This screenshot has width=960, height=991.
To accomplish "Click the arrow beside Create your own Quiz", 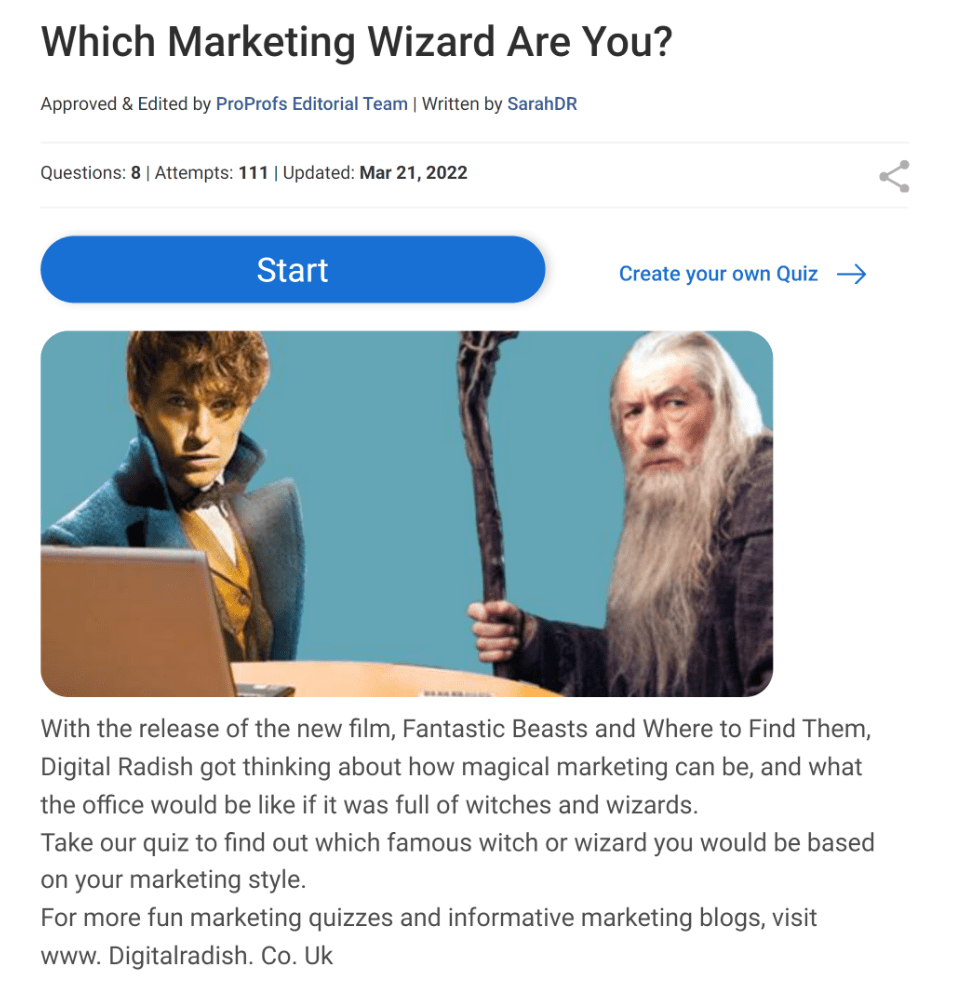I will [851, 274].
